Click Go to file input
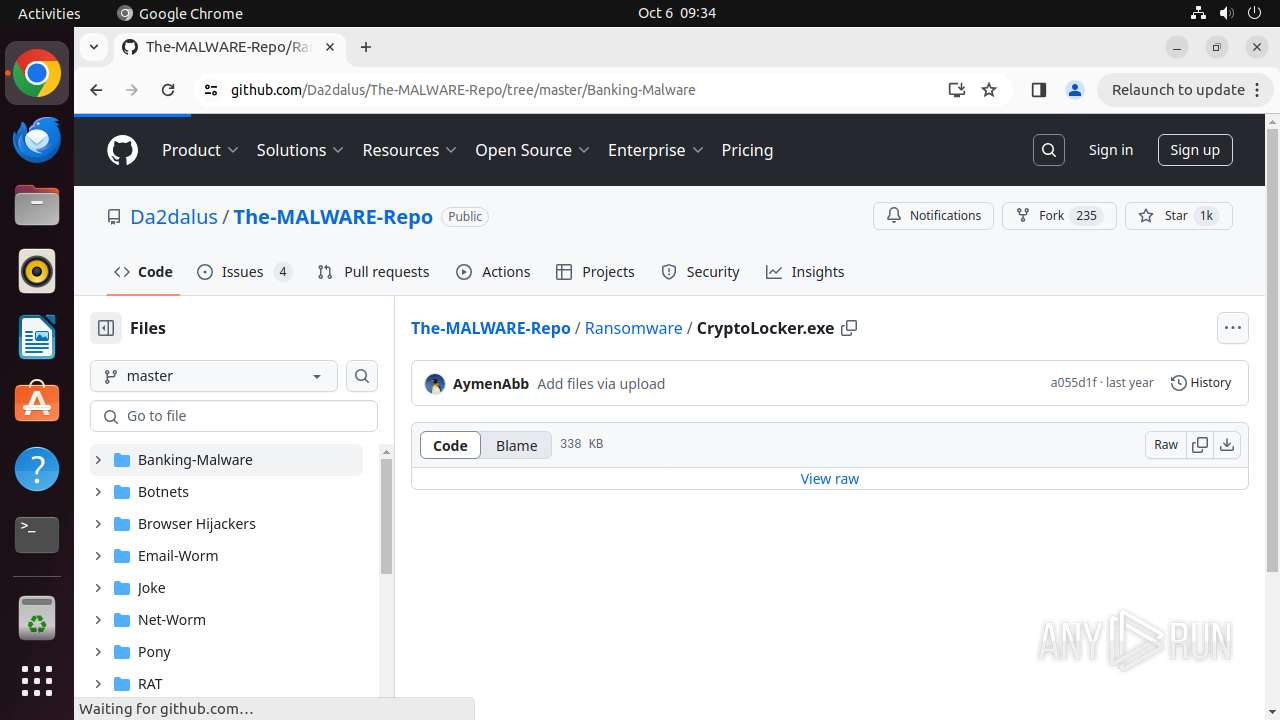1280x720 pixels. [234, 416]
